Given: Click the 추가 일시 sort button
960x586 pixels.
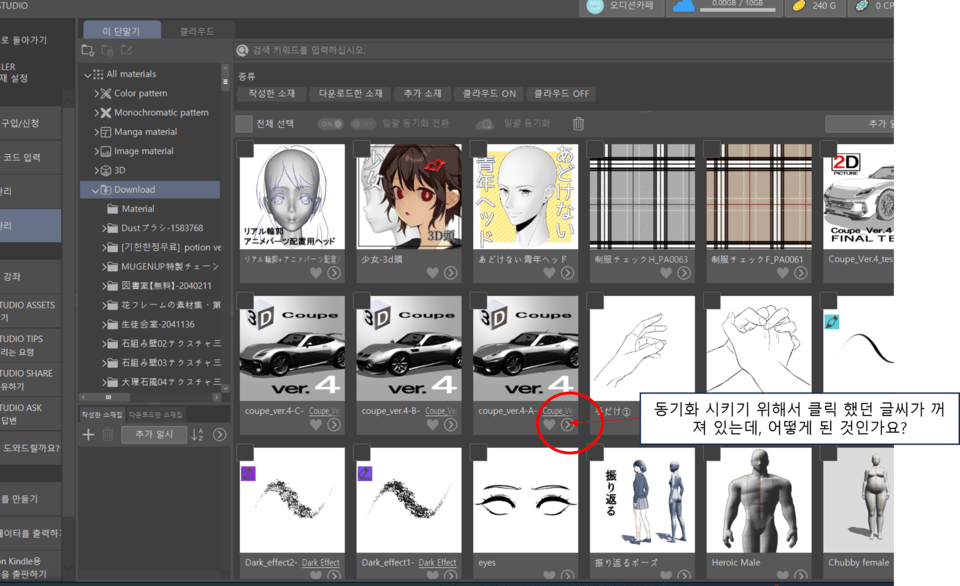Looking at the screenshot, I should tap(154, 434).
